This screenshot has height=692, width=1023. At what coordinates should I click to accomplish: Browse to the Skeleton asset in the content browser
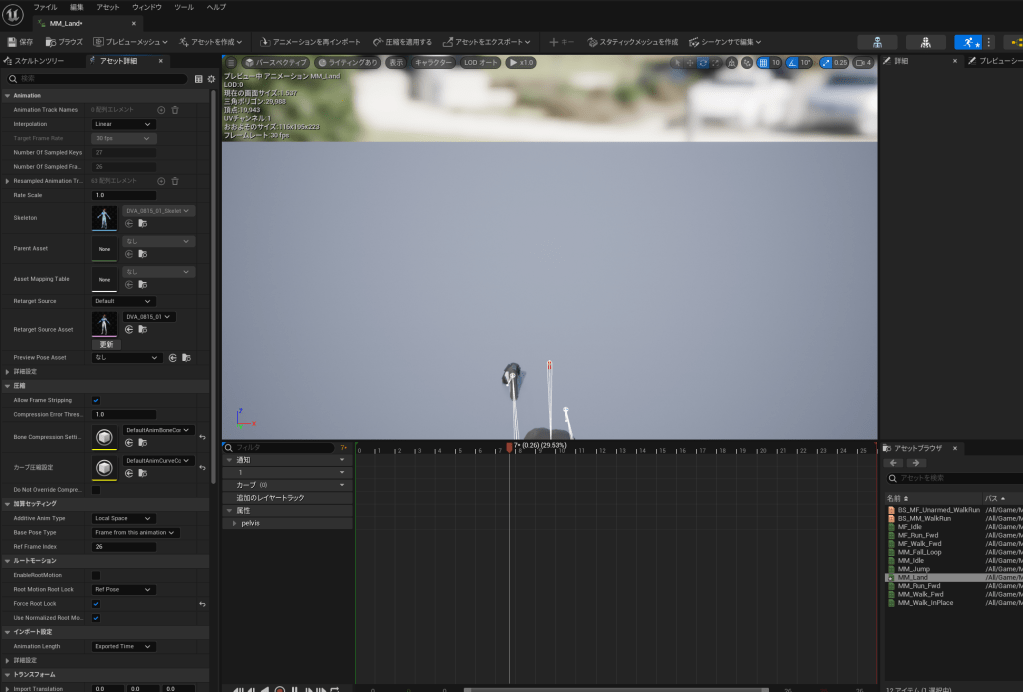[142, 225]
